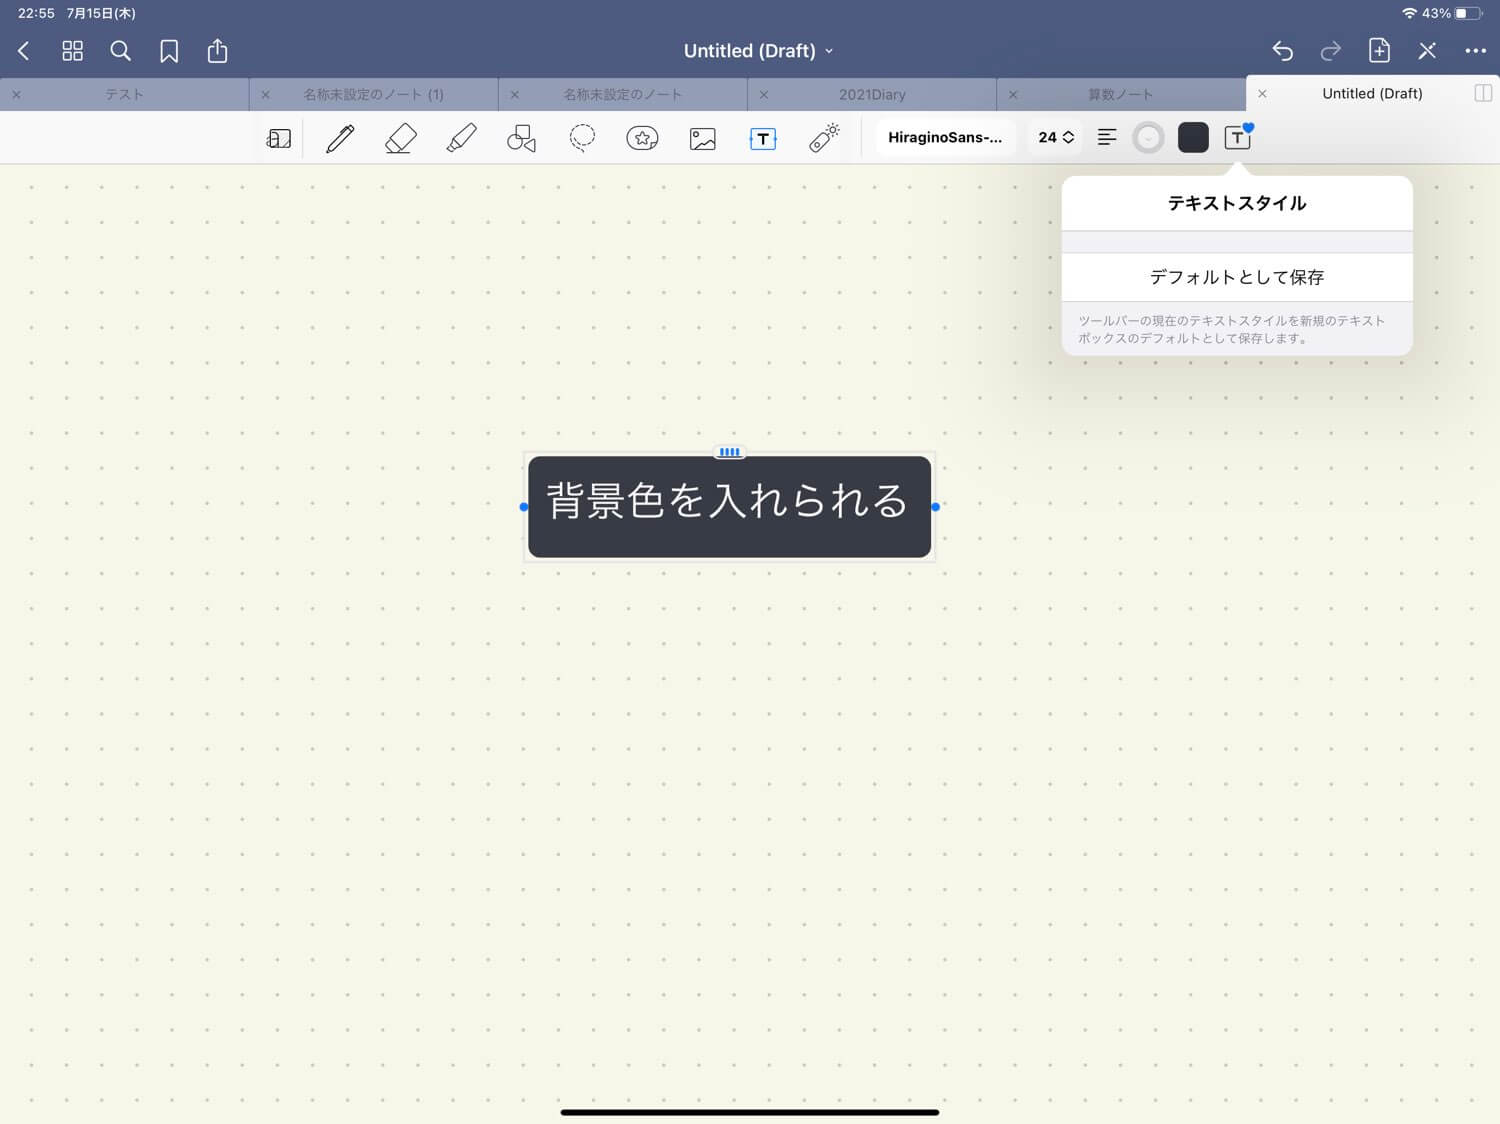
Task: Switch to the 算数ノート tab
Action: pos(1121,94)
